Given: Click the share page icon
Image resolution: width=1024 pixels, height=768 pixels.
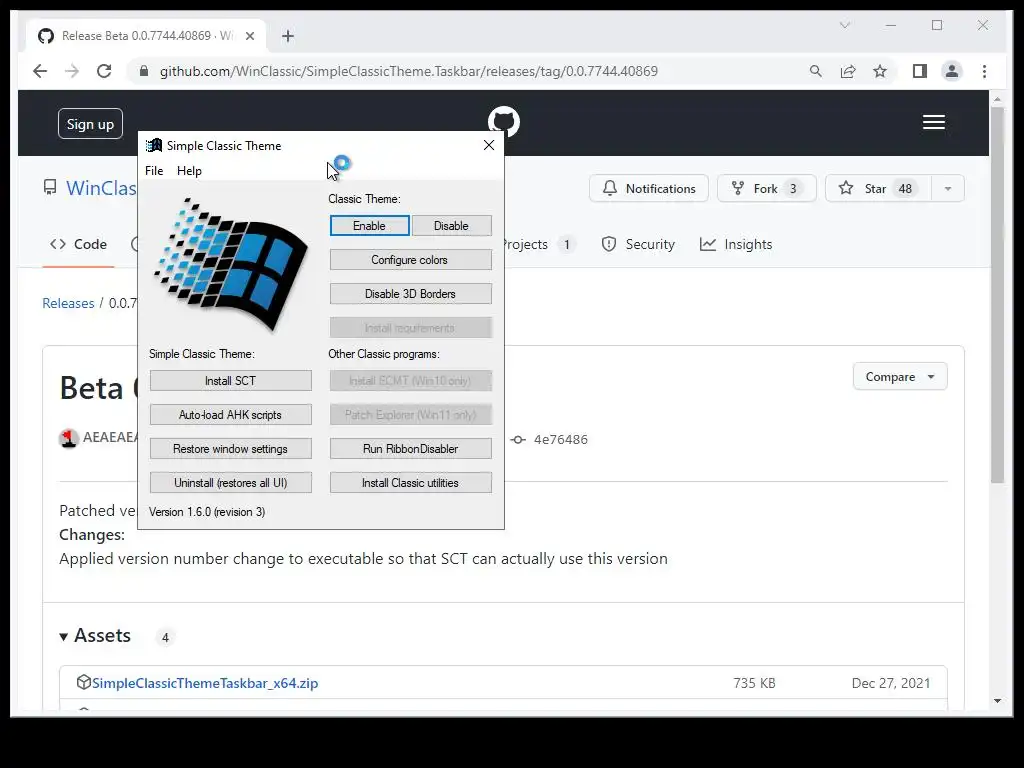Looking at the screenshot, I should coord(848,71).
